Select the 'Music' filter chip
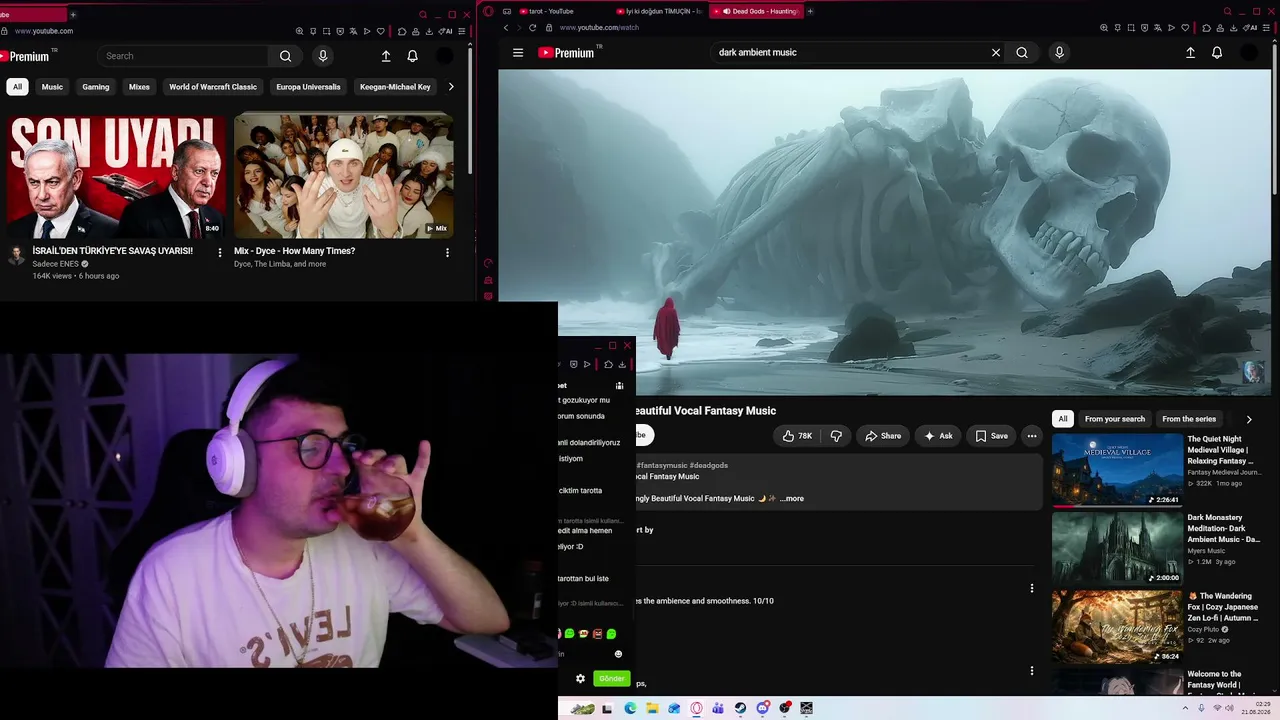The width and height of the screenshot is (1280, 720). [x=52, y=87]
